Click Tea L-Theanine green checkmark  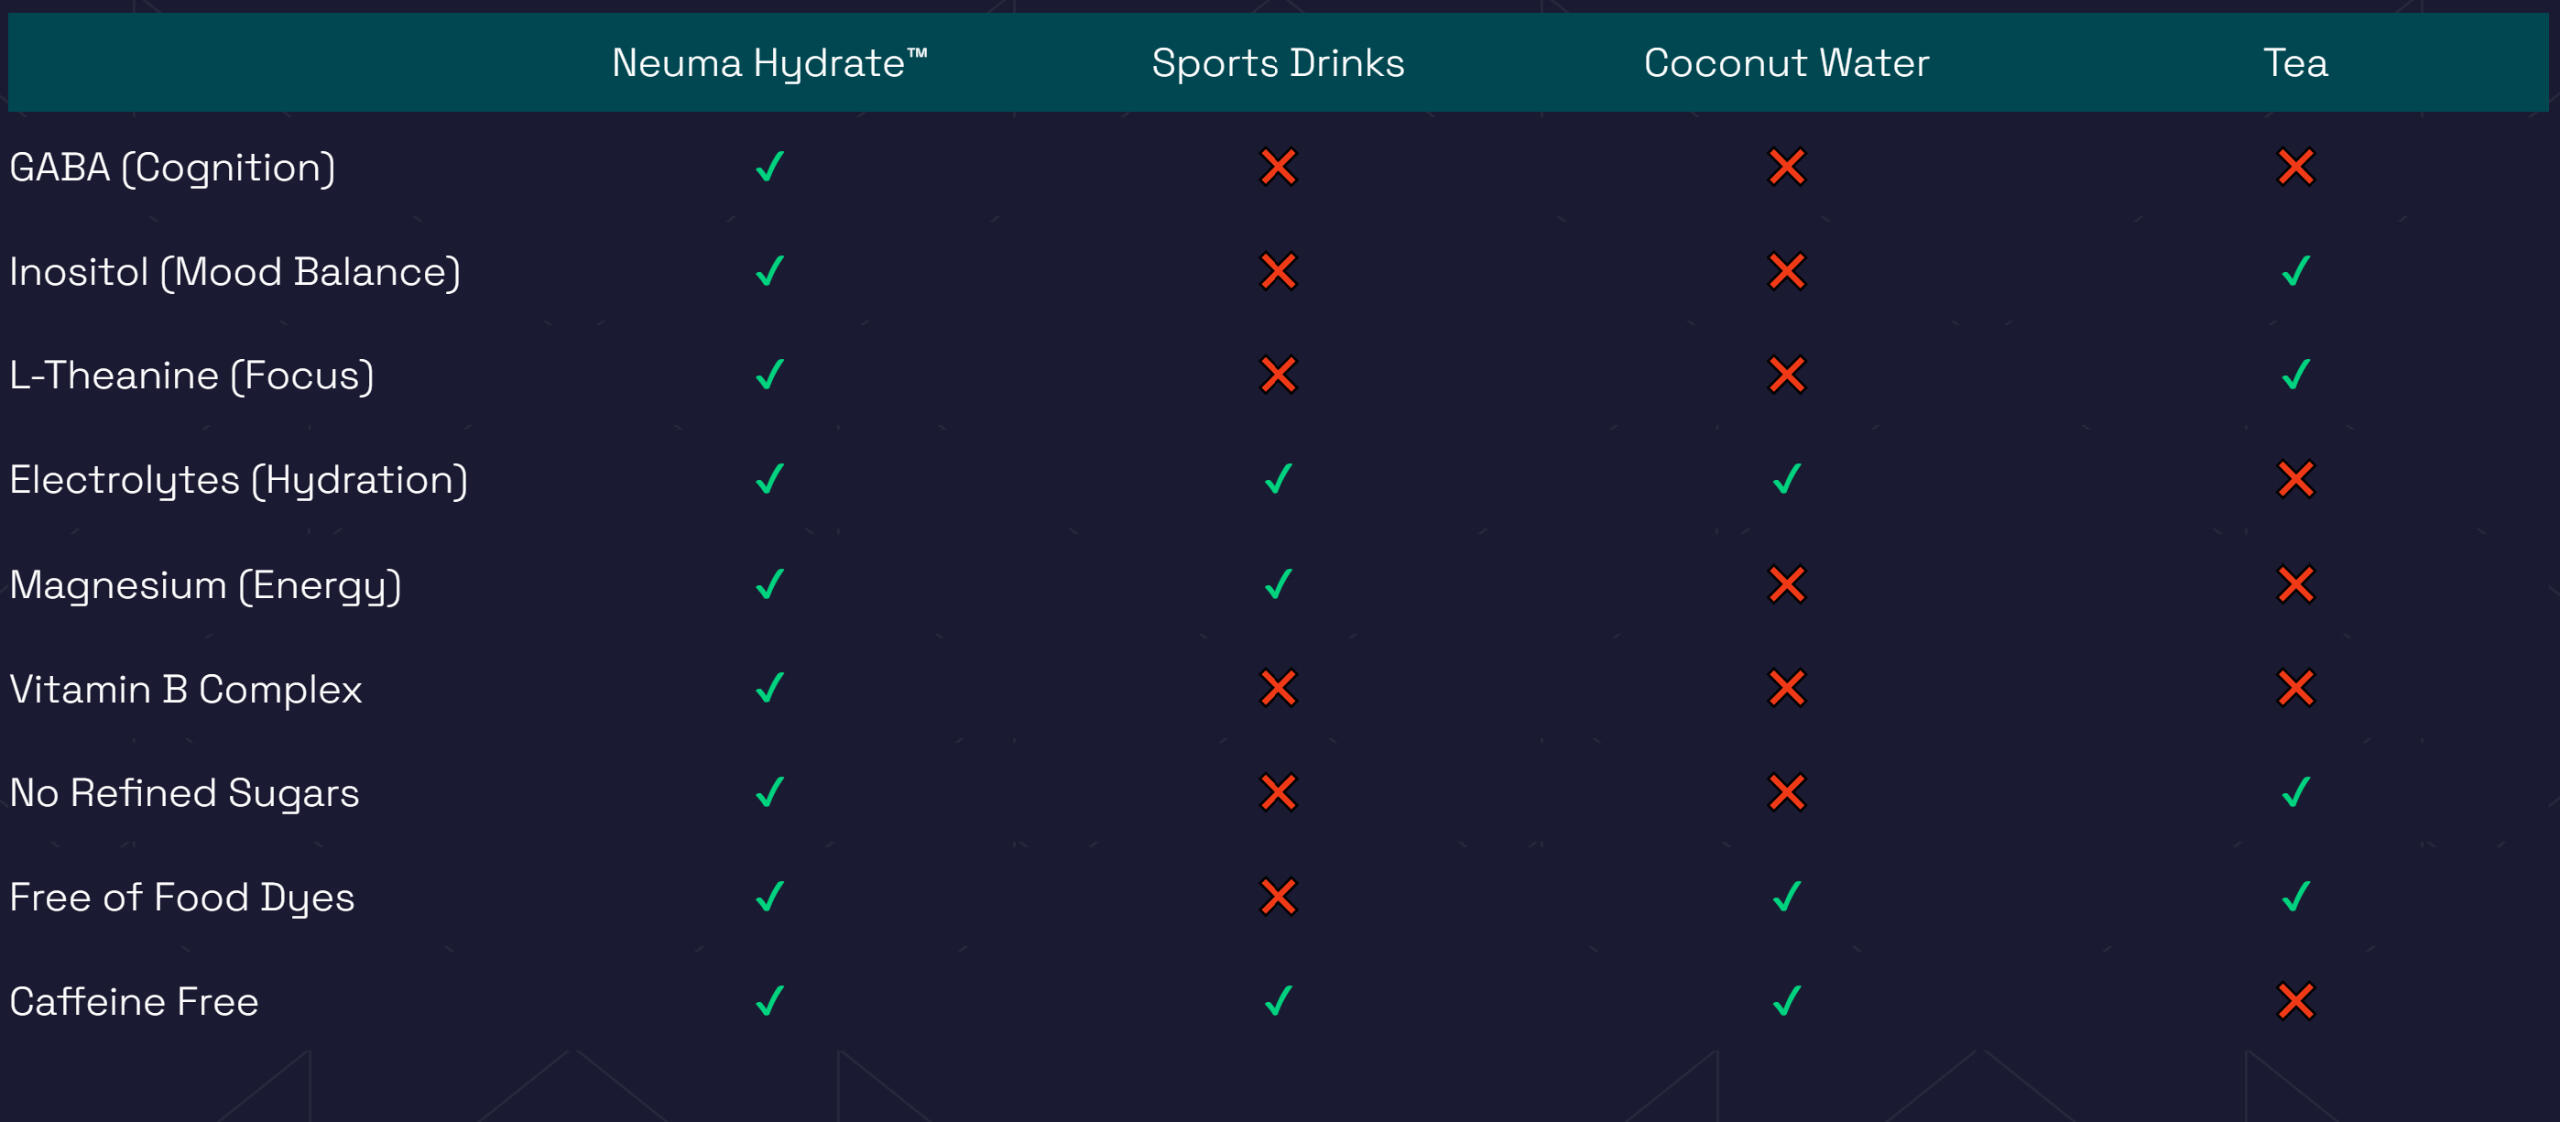(2295, 376)
